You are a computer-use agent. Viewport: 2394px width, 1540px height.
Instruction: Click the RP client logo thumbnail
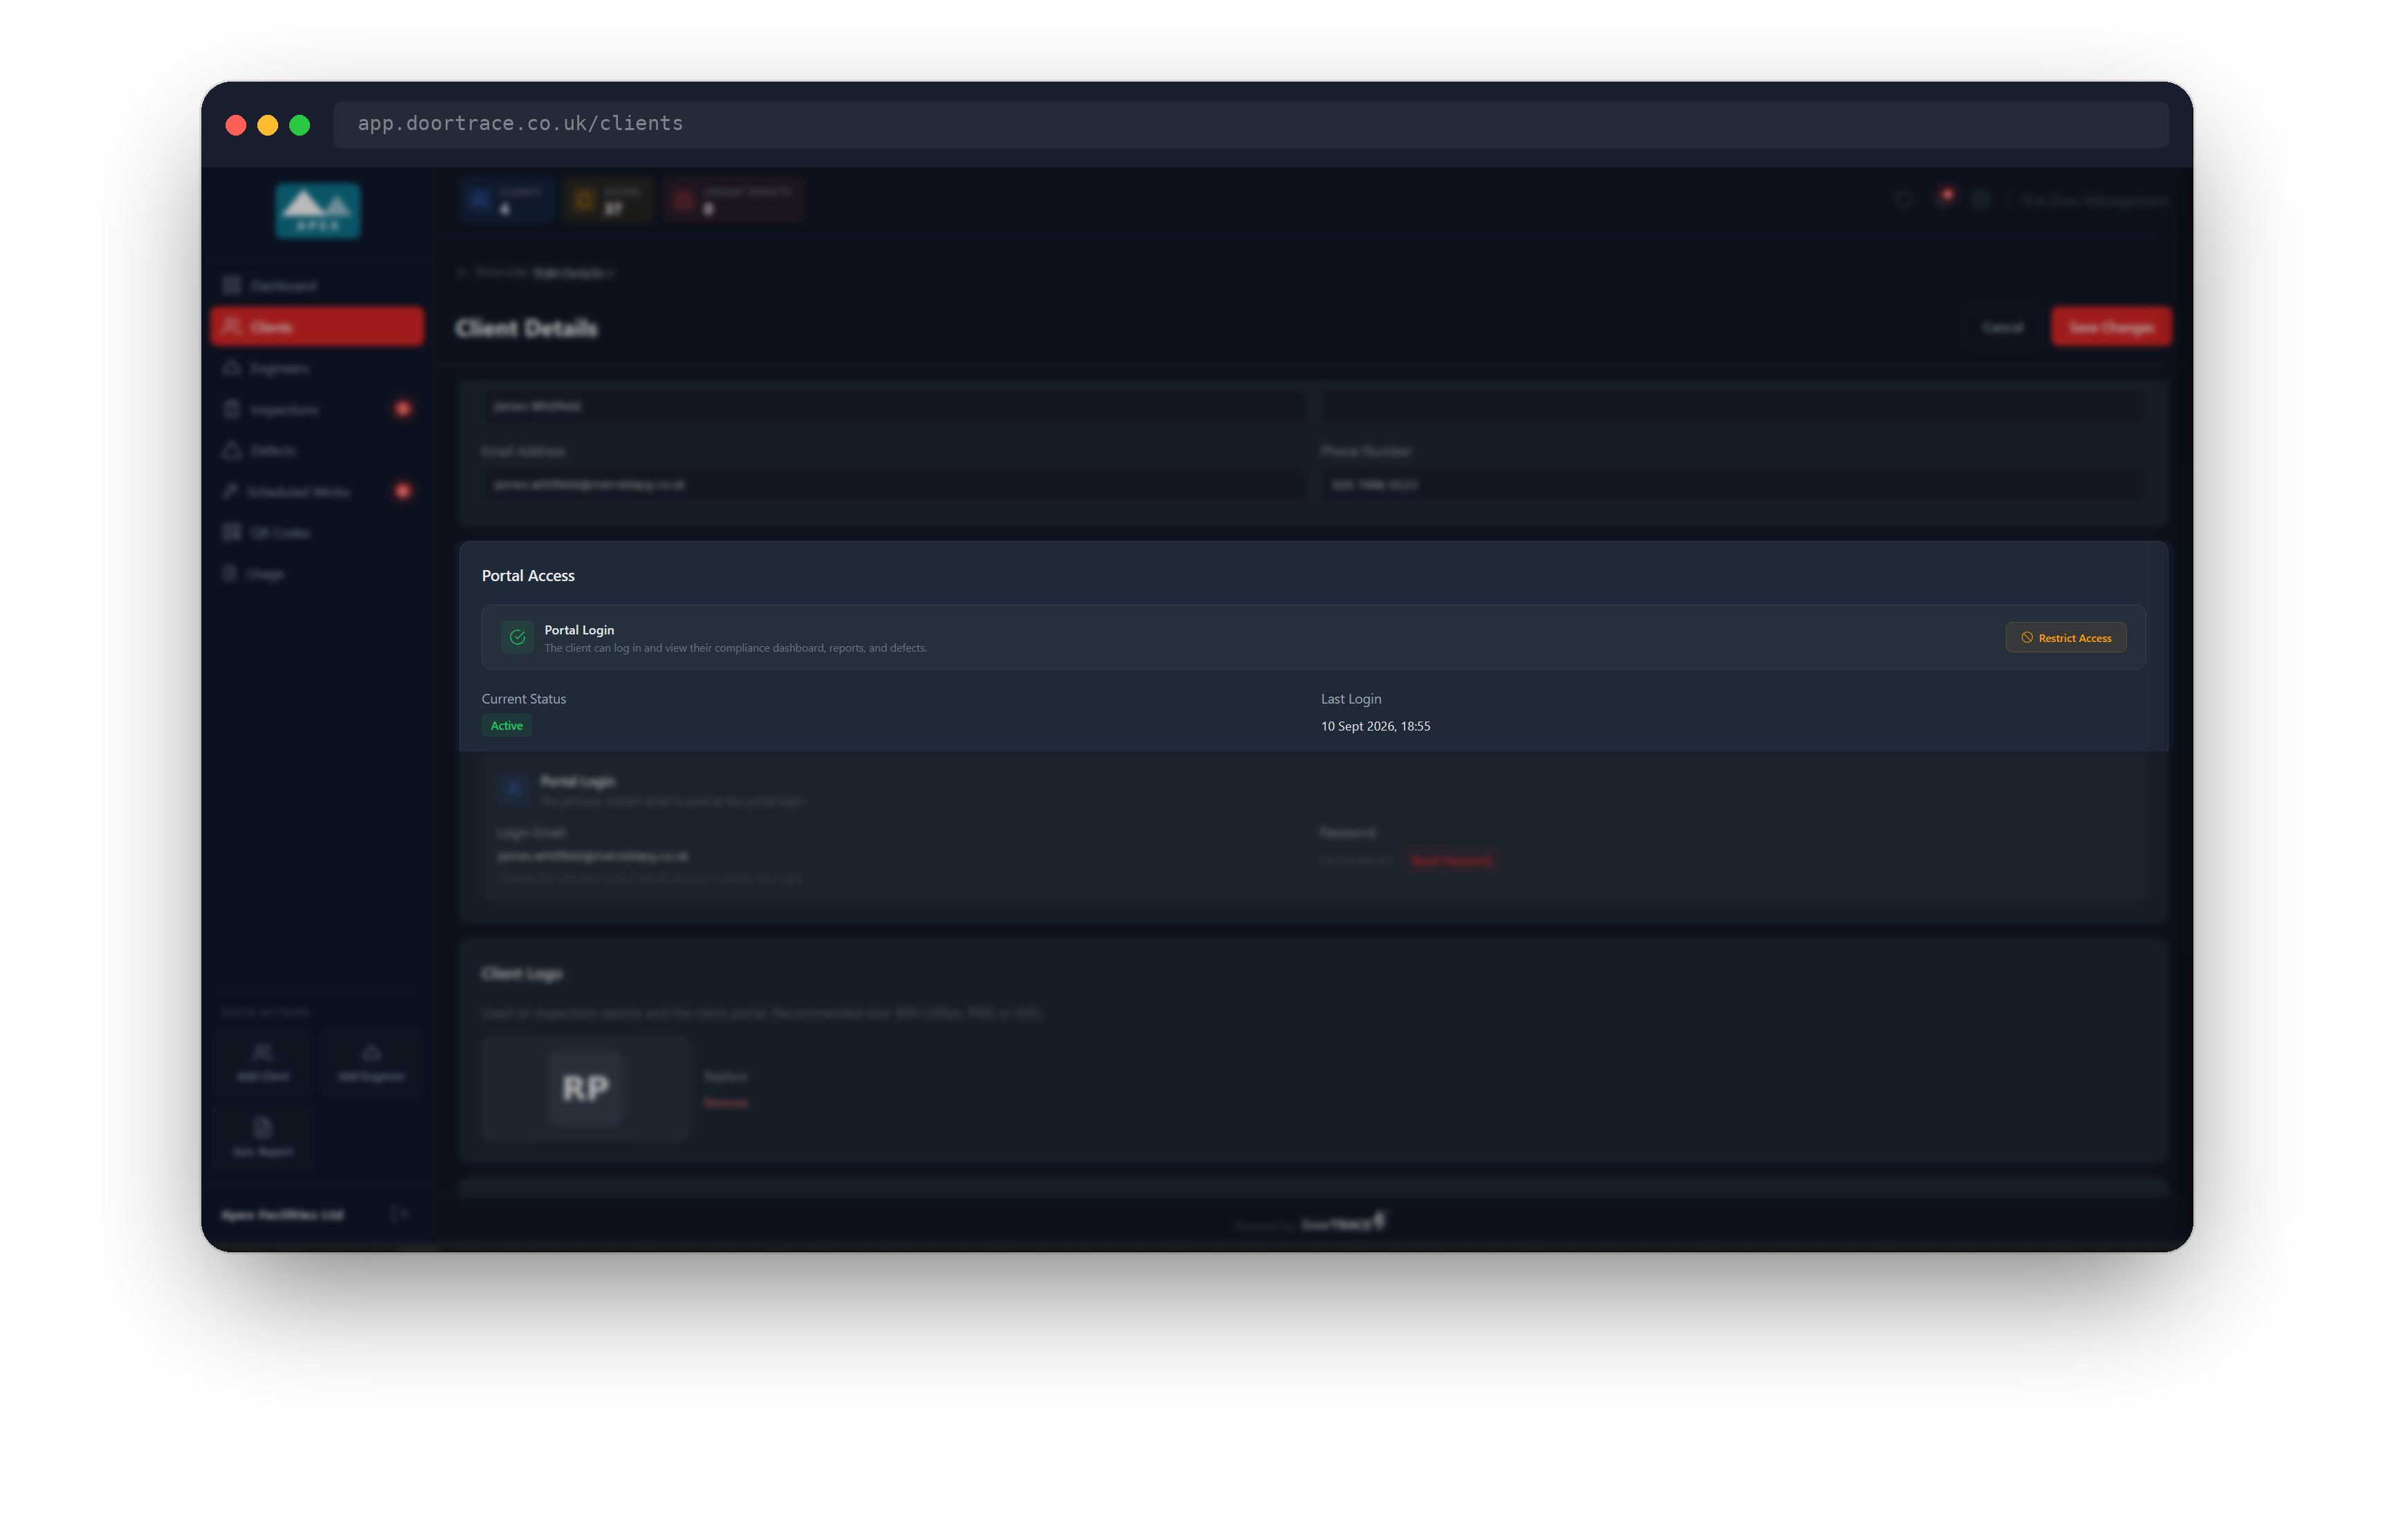tap(585, 1088)
